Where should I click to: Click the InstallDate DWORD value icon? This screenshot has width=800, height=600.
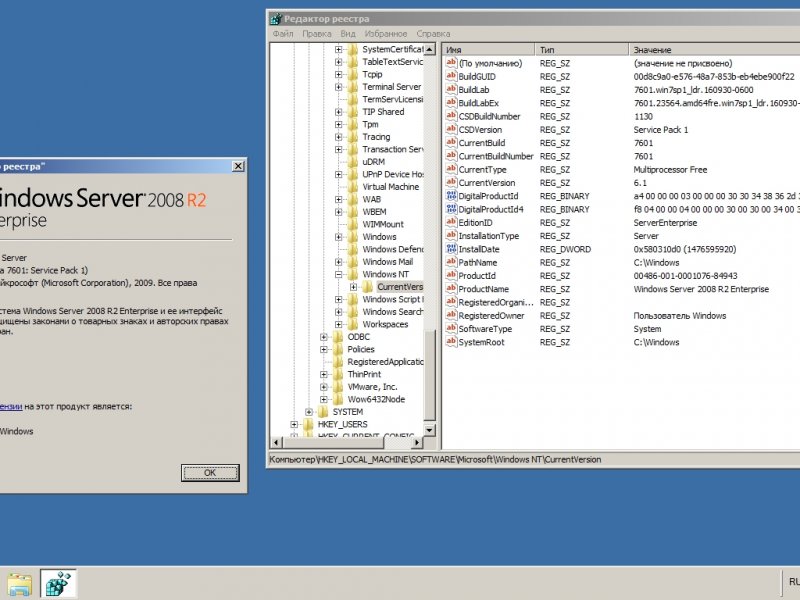tap(451, 249)
